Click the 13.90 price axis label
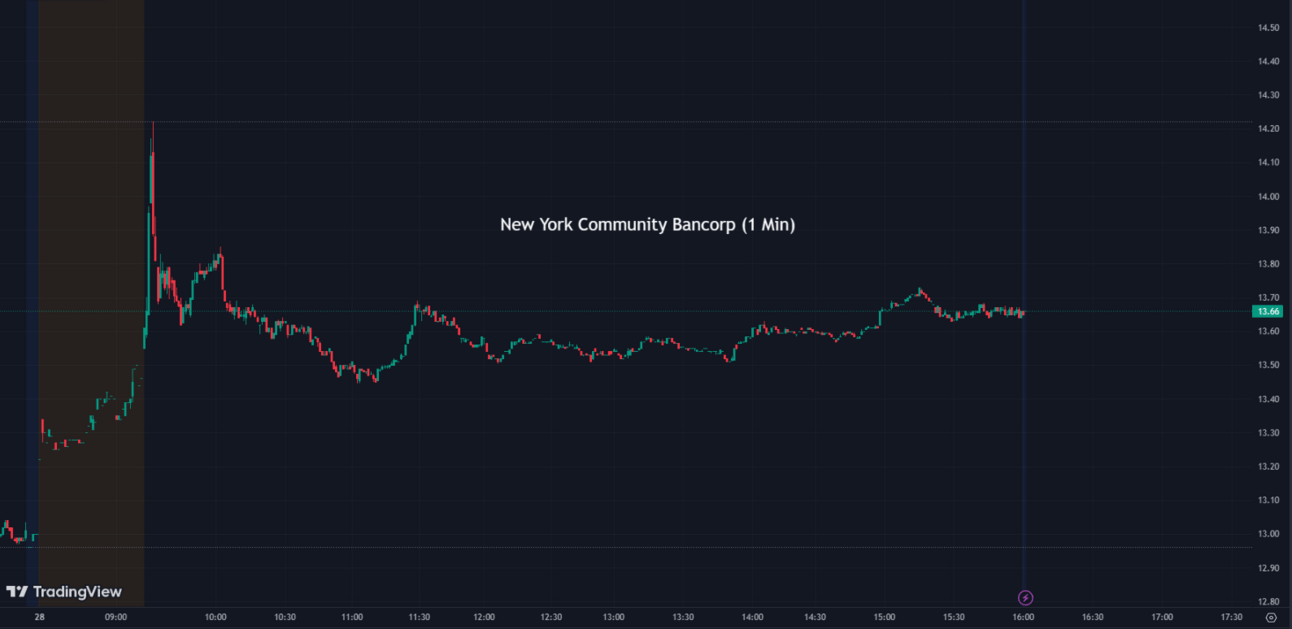The height and width of the screenshot is (629, 1292). 1268,231
